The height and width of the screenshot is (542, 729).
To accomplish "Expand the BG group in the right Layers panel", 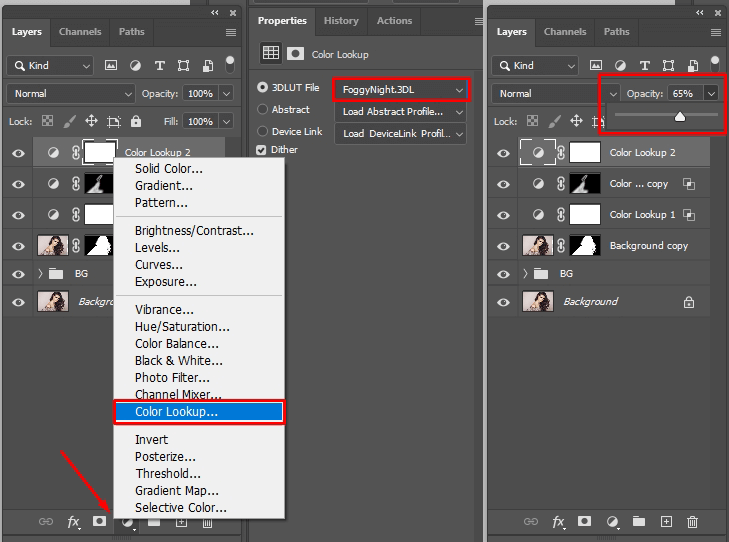I will [527, 273].
